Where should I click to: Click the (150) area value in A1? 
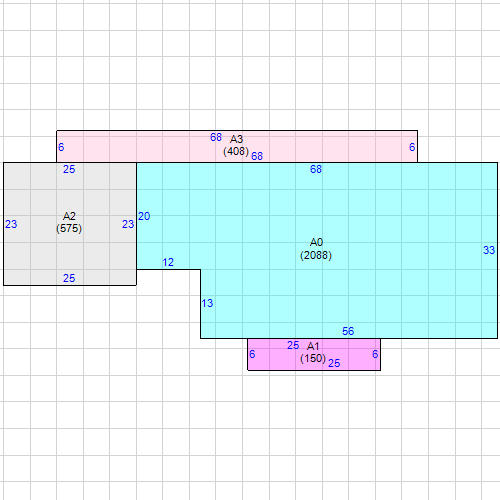click(313, 358)
